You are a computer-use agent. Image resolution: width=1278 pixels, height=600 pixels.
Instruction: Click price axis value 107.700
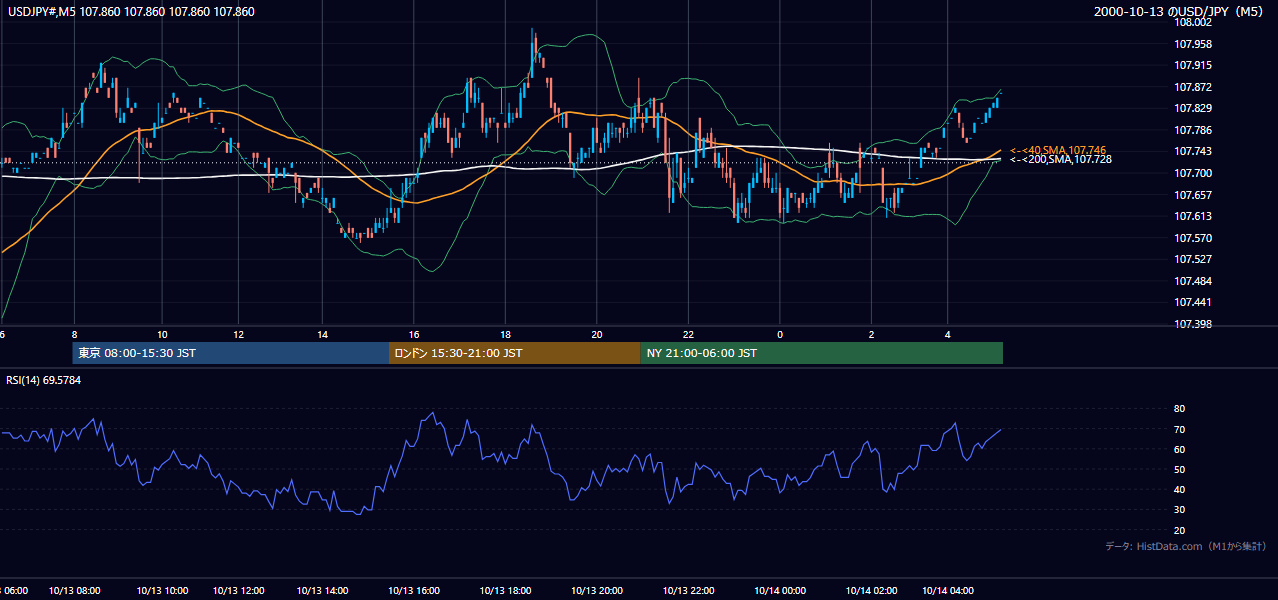(1192, 173)
